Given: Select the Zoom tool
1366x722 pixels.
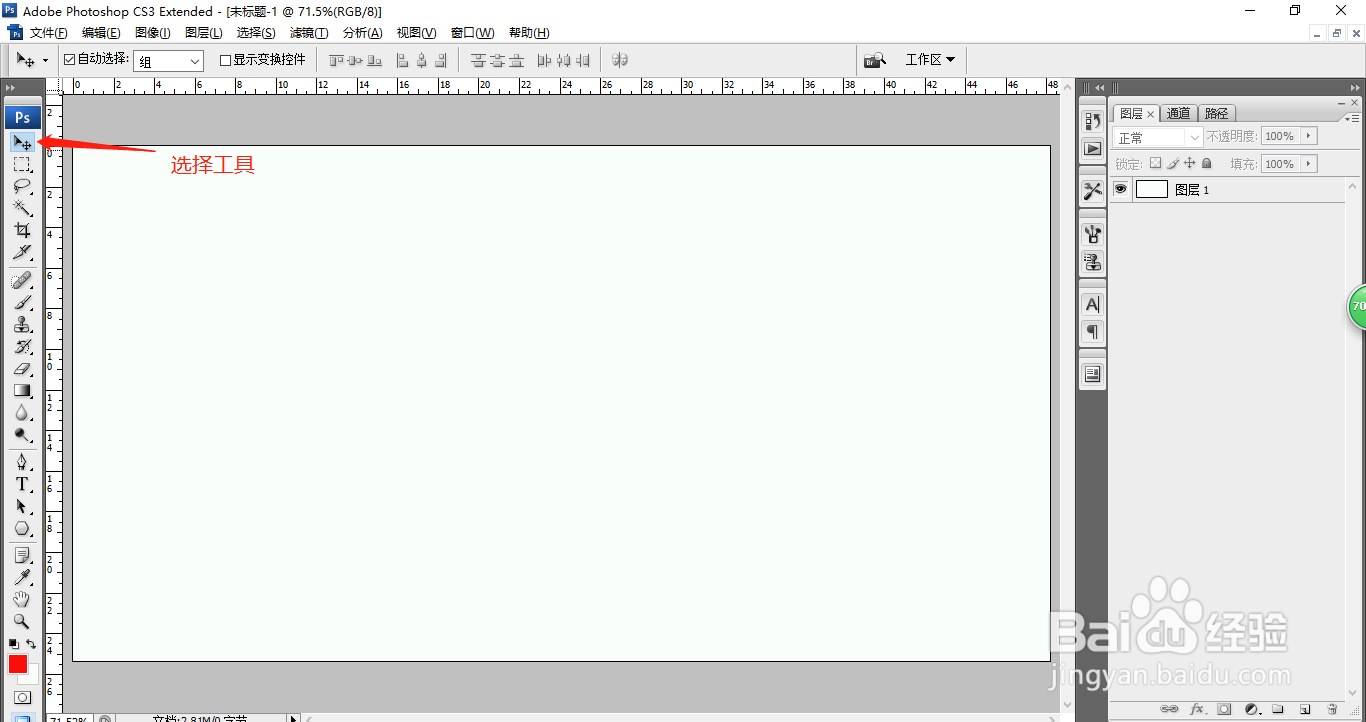Looking at the screenshot, I should pos(22,621).
